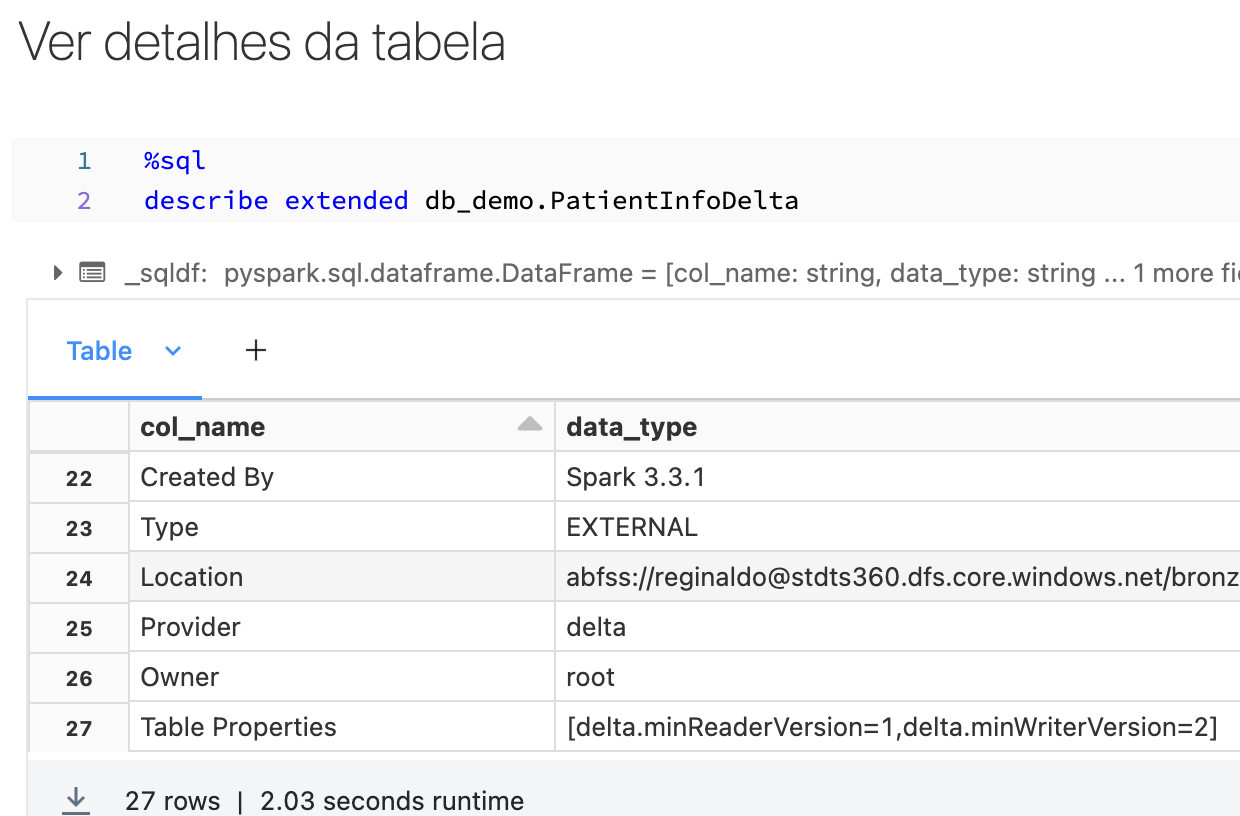1240x816 pixels.
Task: Select the delta.minReaderVersion properties value cell
Action: coord(897,727)
